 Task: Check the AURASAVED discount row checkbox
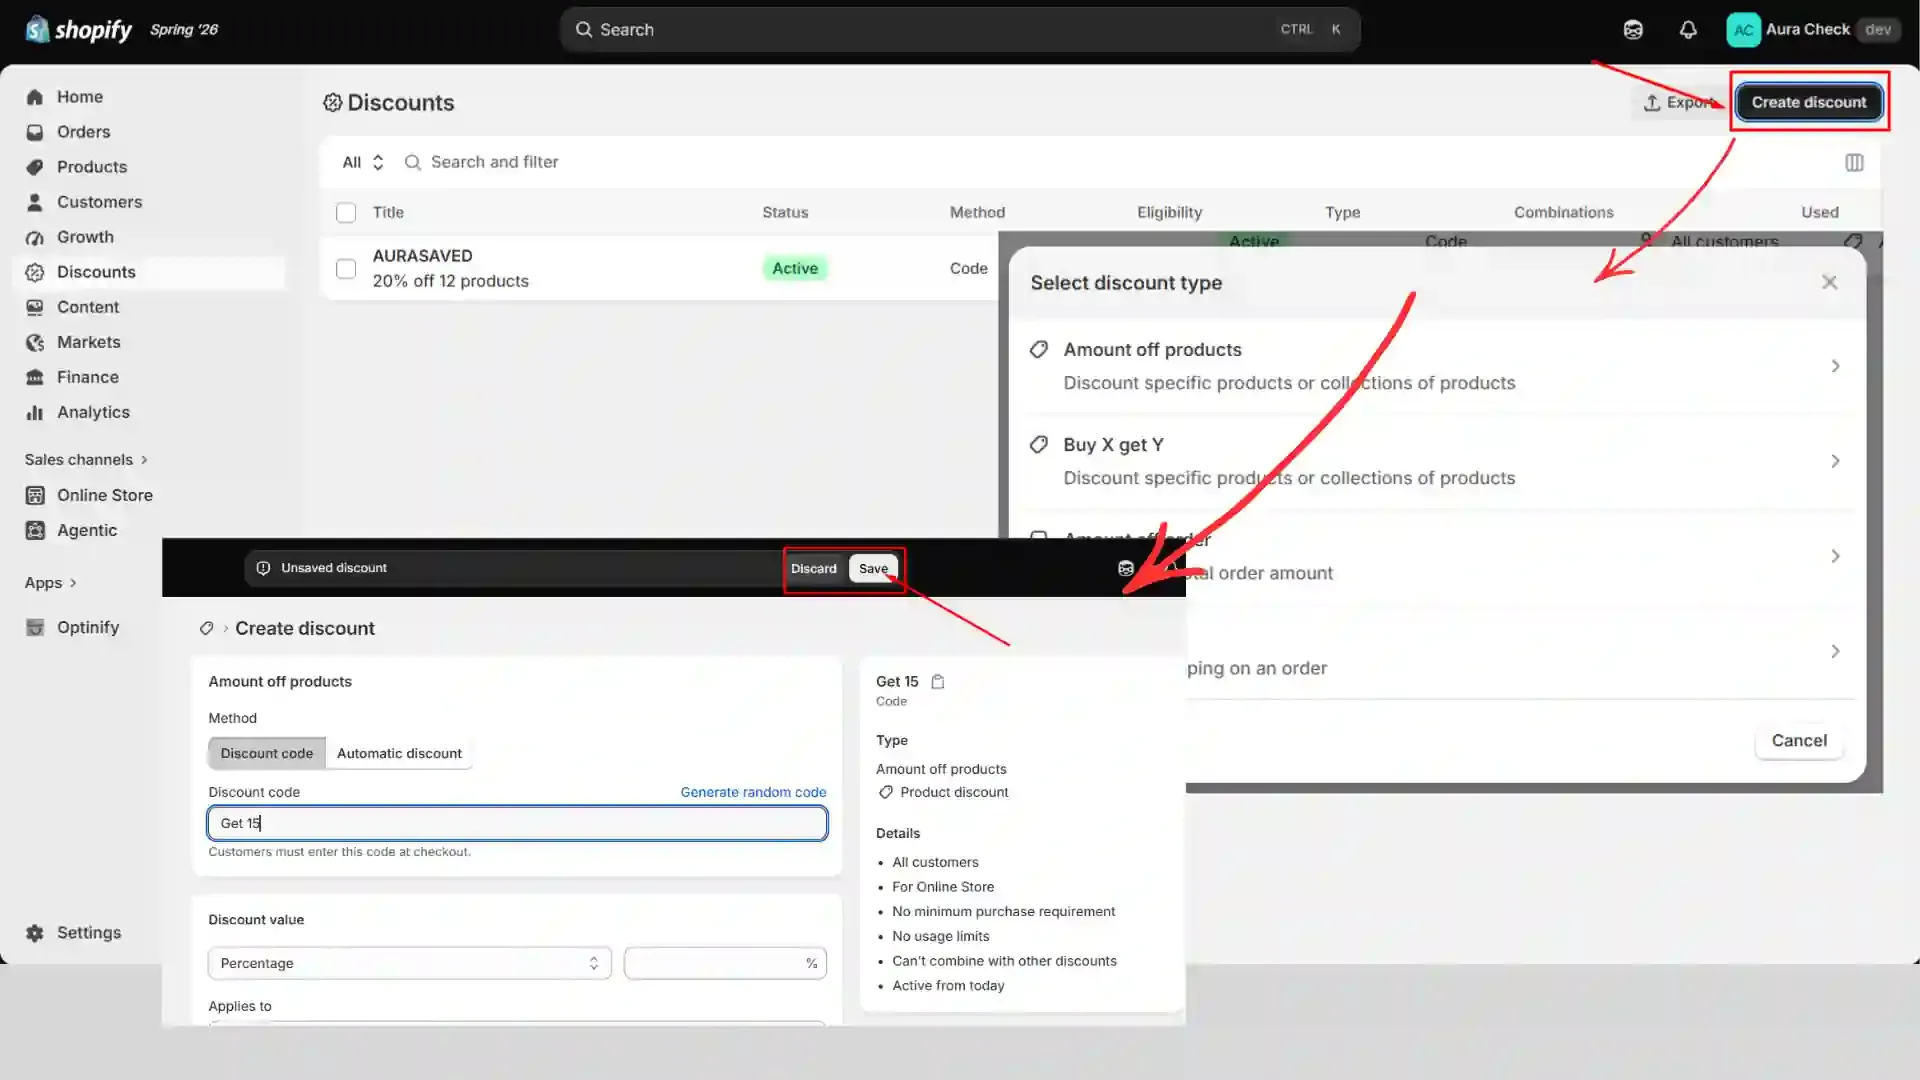coord(346,268)
